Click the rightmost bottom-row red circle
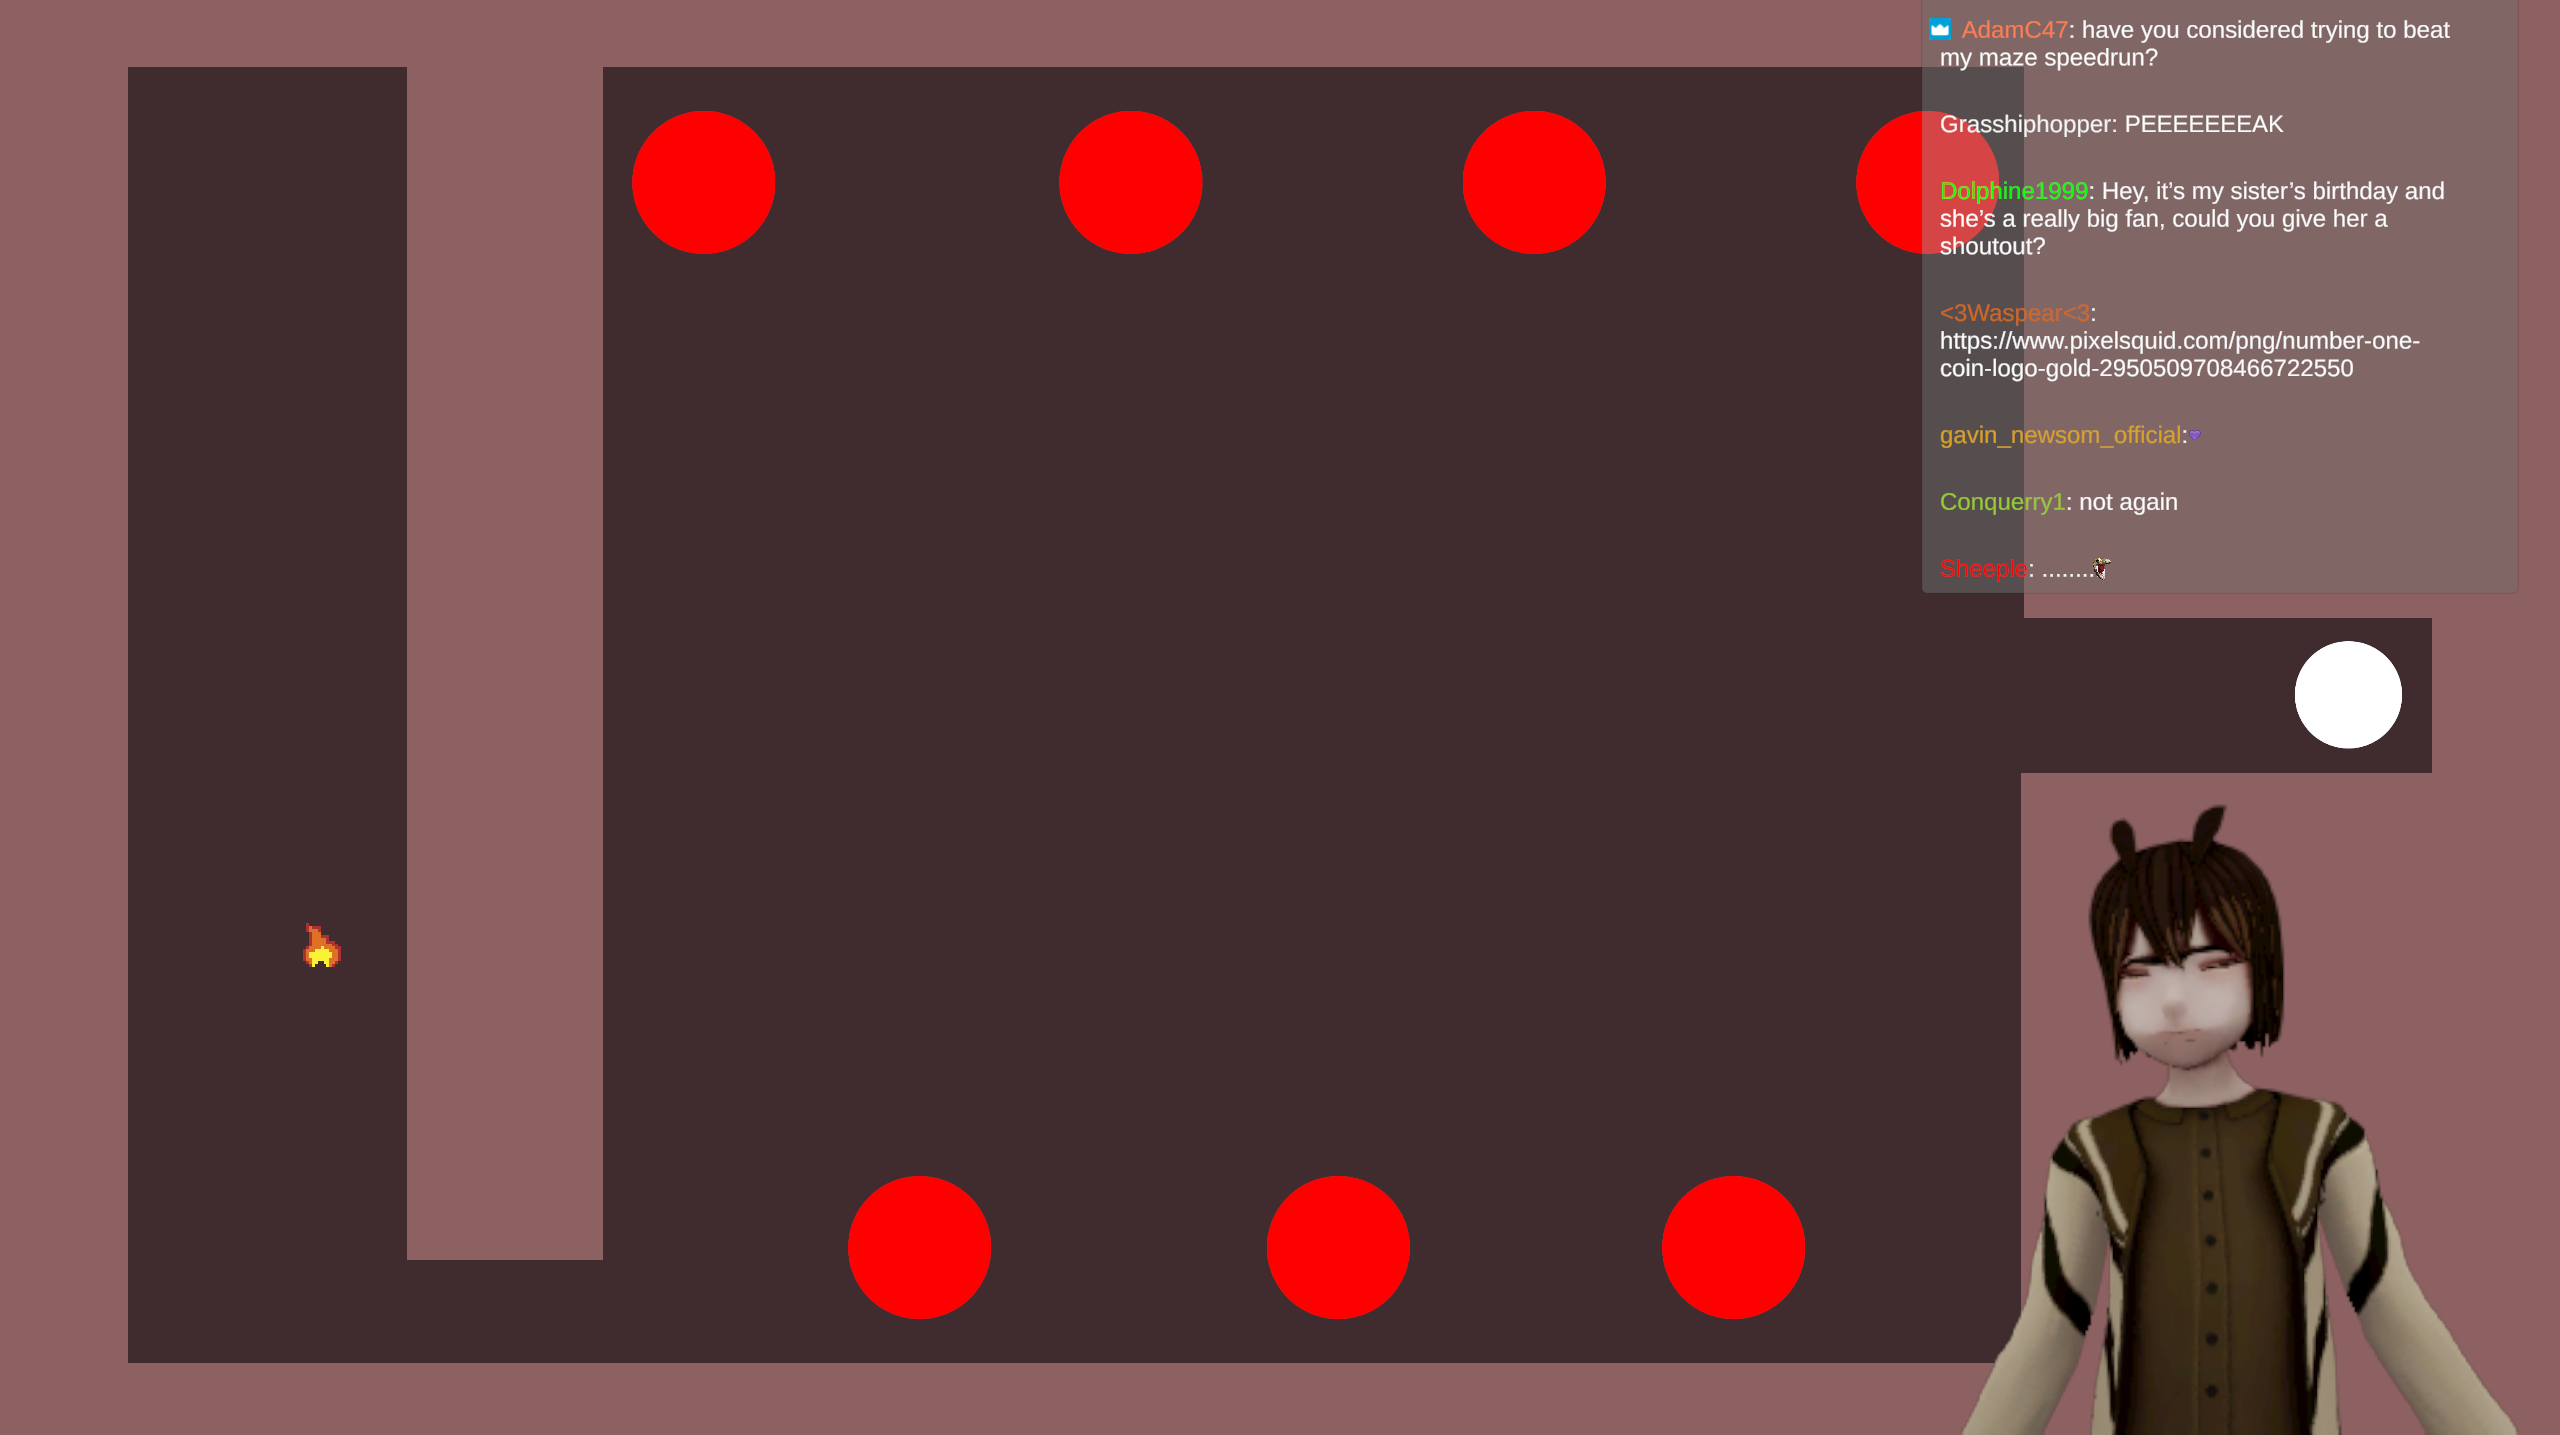Image resolution: width=2560 pixels, height=1435 pixels. tap(1733, 1247)
